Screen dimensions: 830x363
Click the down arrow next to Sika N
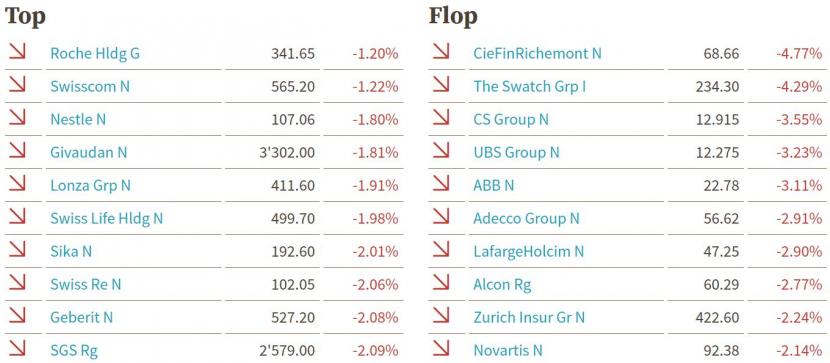[x=17, y=249]
